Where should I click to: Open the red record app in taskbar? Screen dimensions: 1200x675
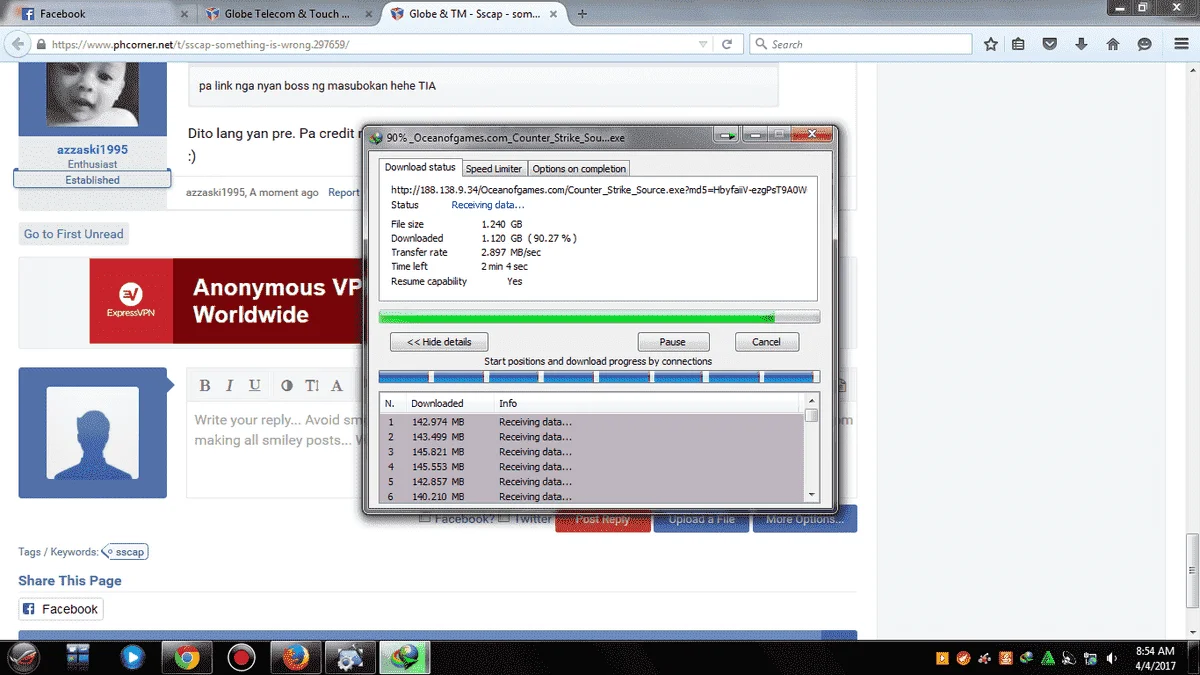[240, 657]
